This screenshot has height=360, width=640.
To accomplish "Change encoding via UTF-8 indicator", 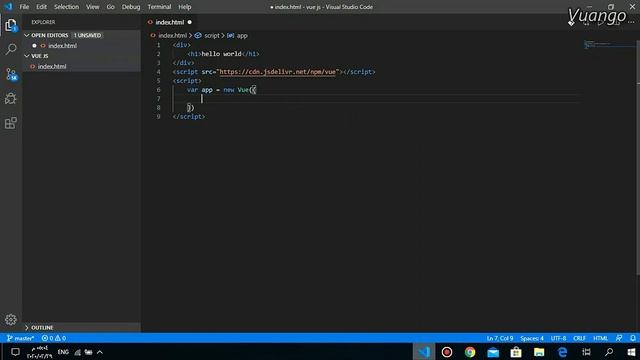I will (x=558, y=338).
